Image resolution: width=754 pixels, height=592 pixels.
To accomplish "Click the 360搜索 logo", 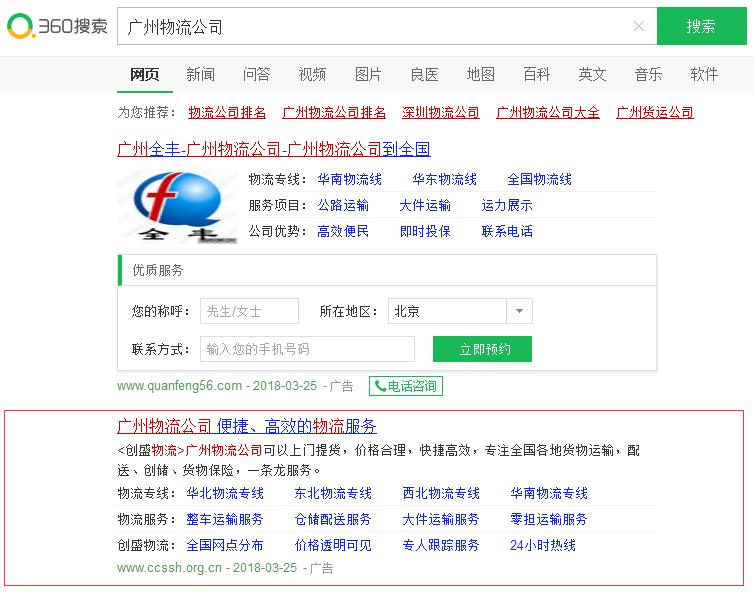I will [x=57, y=27].
